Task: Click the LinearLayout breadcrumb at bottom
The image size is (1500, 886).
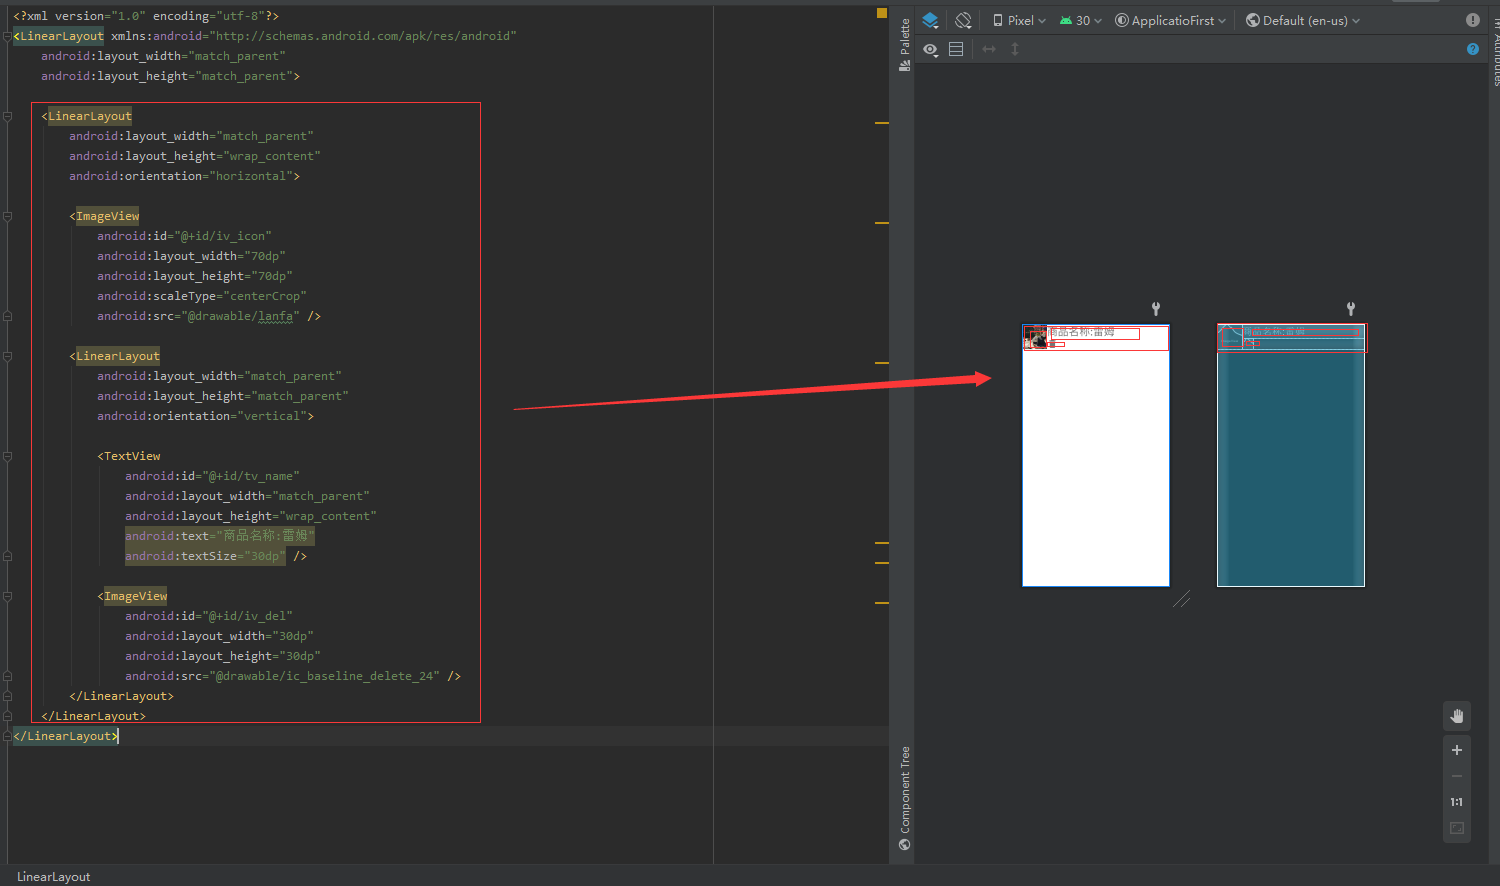Action: (x=54, y=877)
